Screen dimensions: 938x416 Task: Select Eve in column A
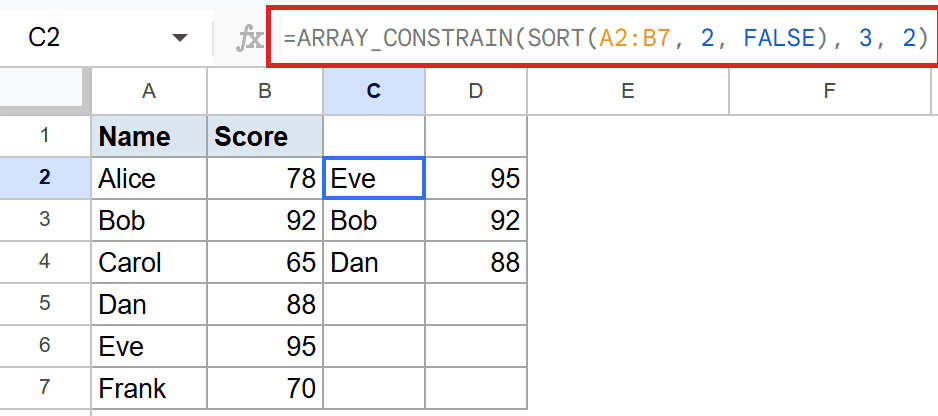coord(149,346)
